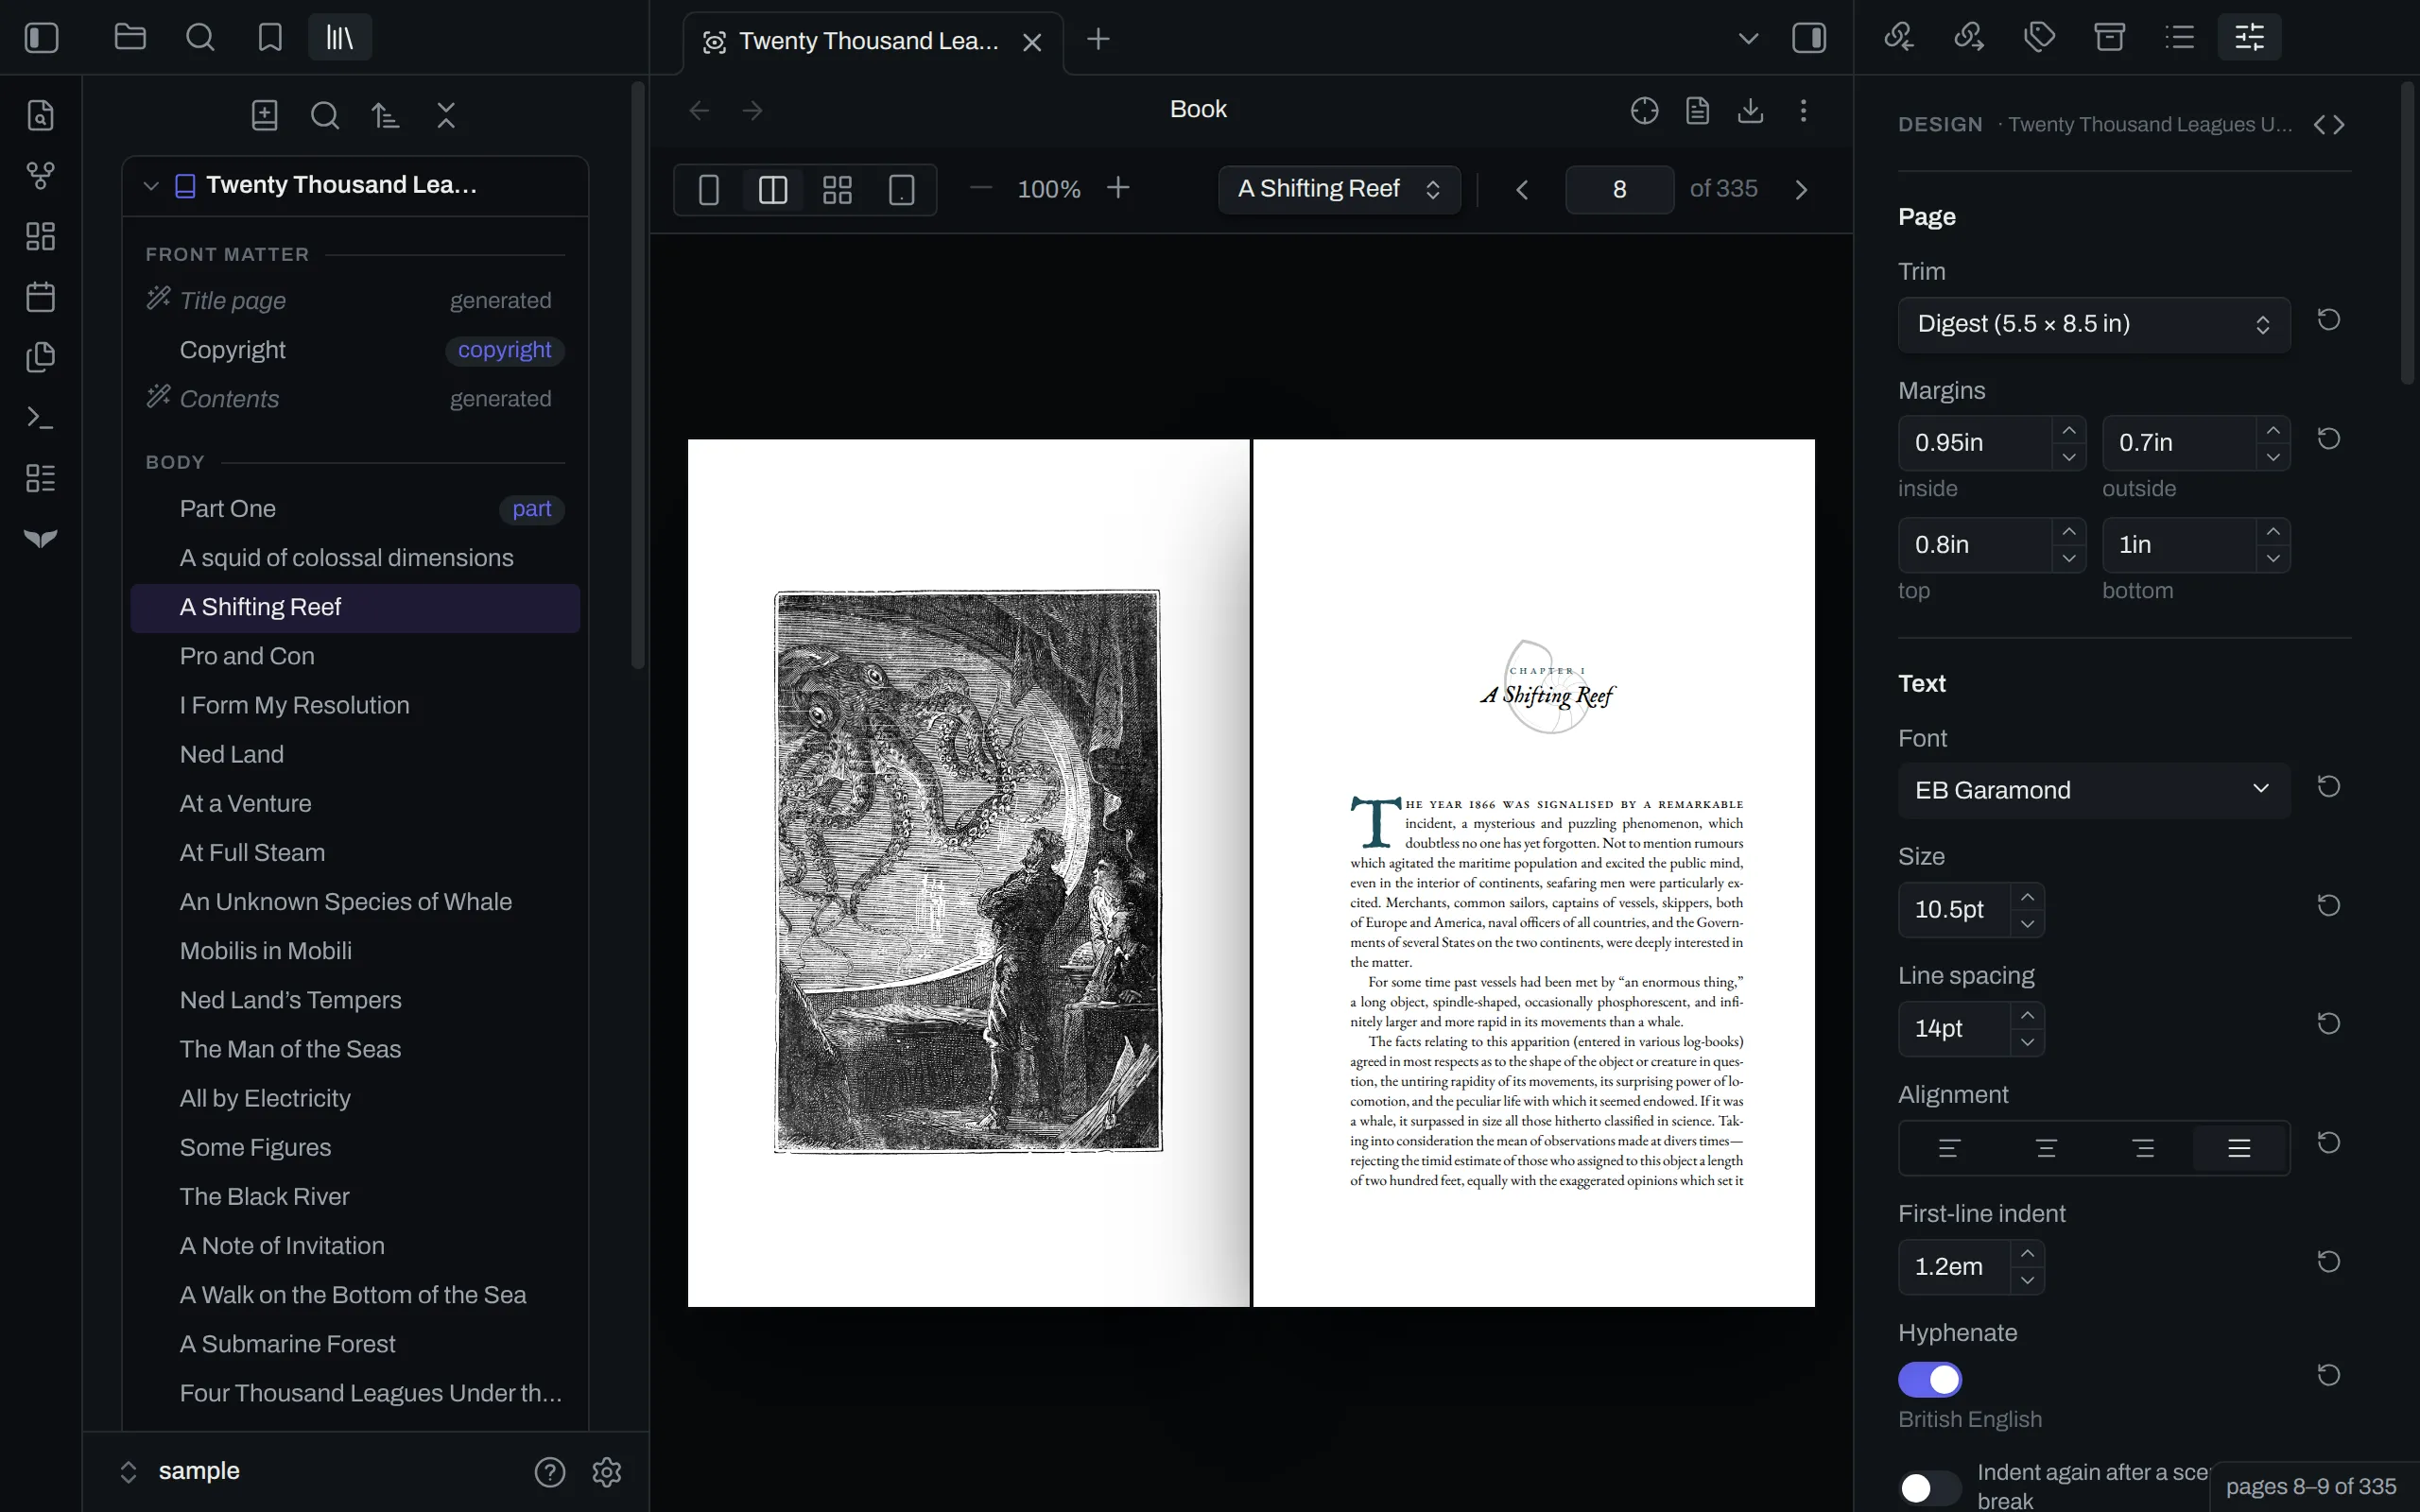Click the page number input field
Viewport: 2420px width, 1512px height.
pos(1619,190)
